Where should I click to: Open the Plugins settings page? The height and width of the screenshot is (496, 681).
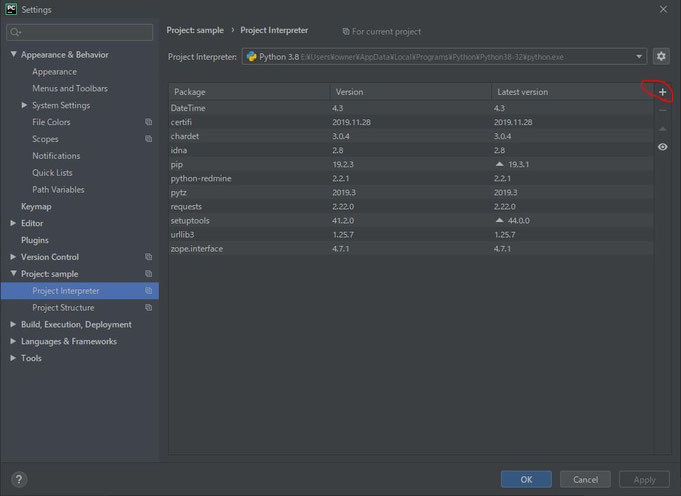[x=35, y=240]
